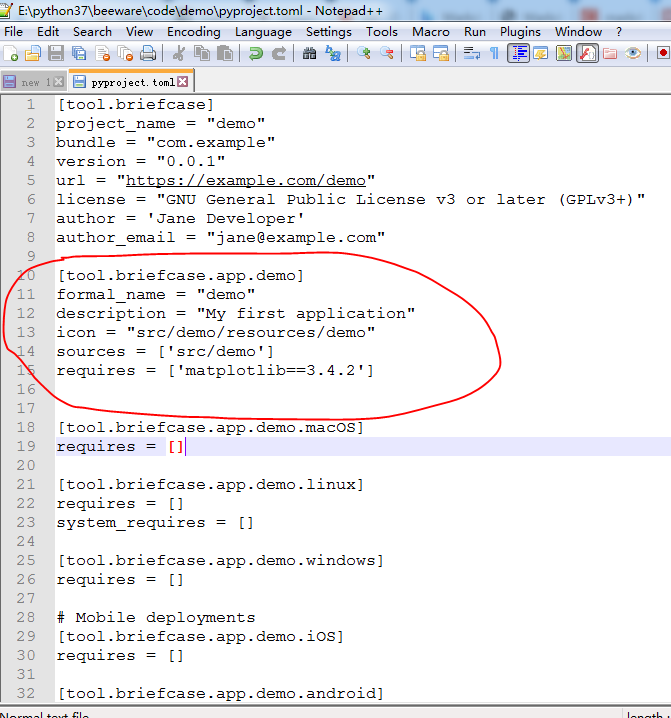The height and width of the screenshot is (718, 671).
Task: Toggle show all characters pilcrow button
Action: pos(494,54)
